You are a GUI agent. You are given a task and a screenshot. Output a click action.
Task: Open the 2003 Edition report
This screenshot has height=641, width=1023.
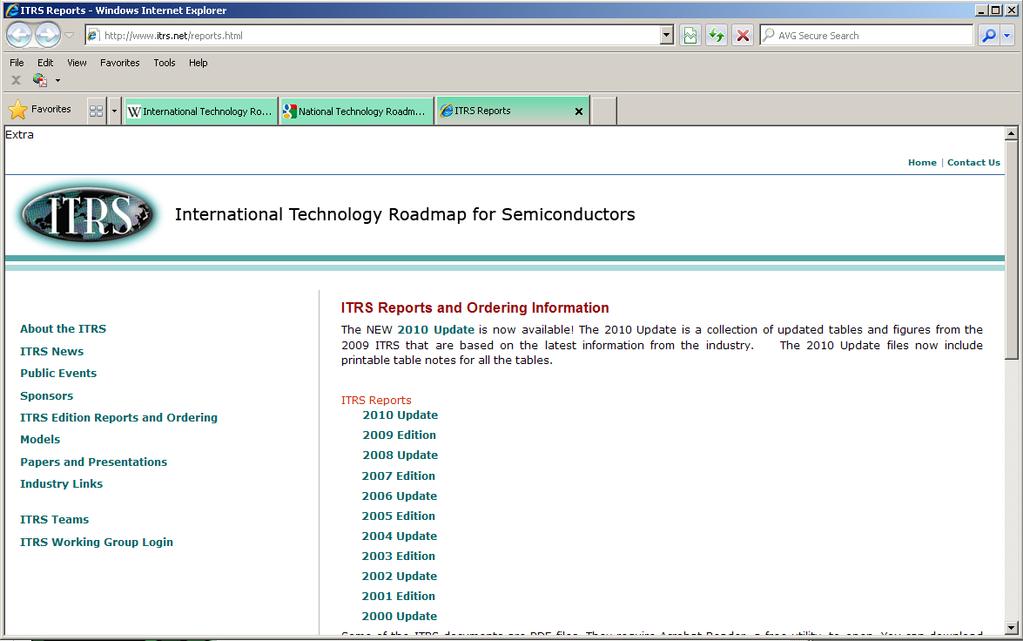pos(399,556)
